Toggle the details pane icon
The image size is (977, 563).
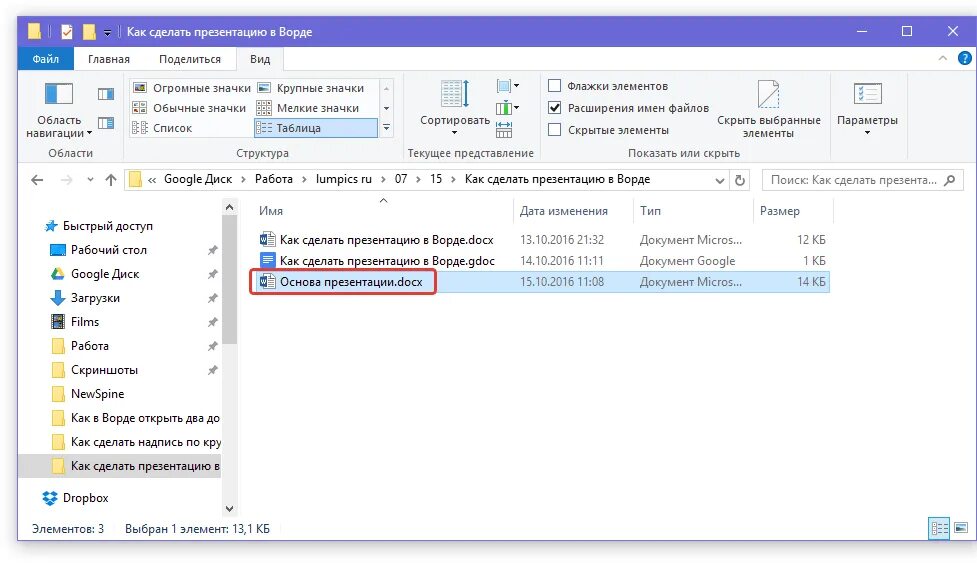(x=106, y=123)
